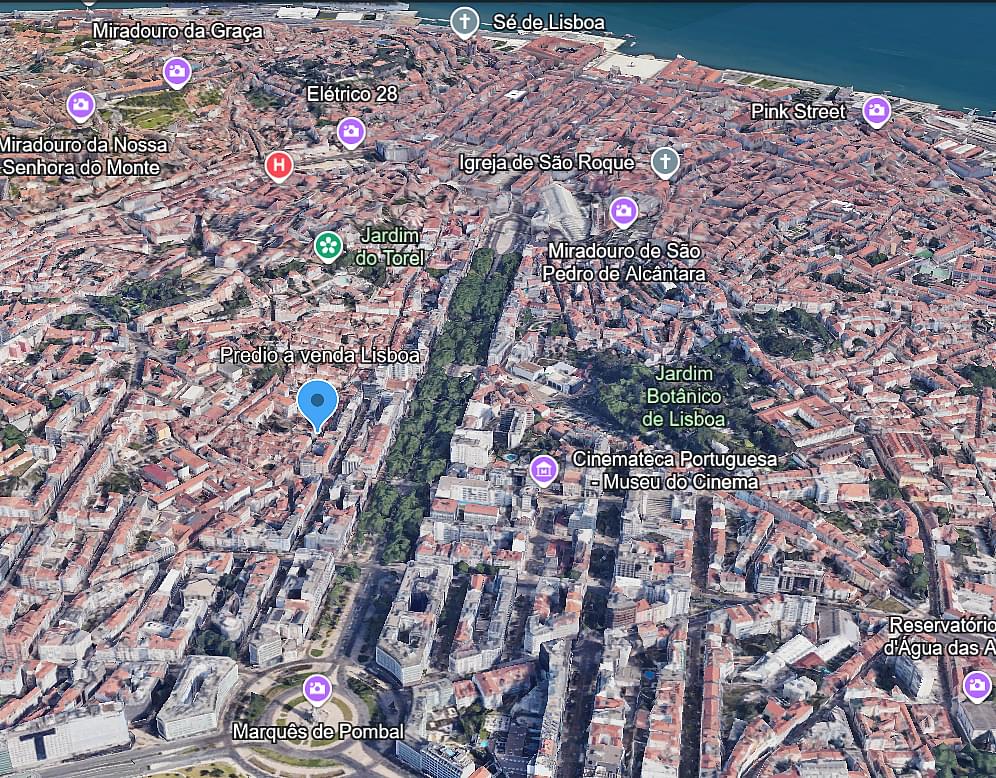Open the Igreja de São Roque church pin

[x=665, y=163]
